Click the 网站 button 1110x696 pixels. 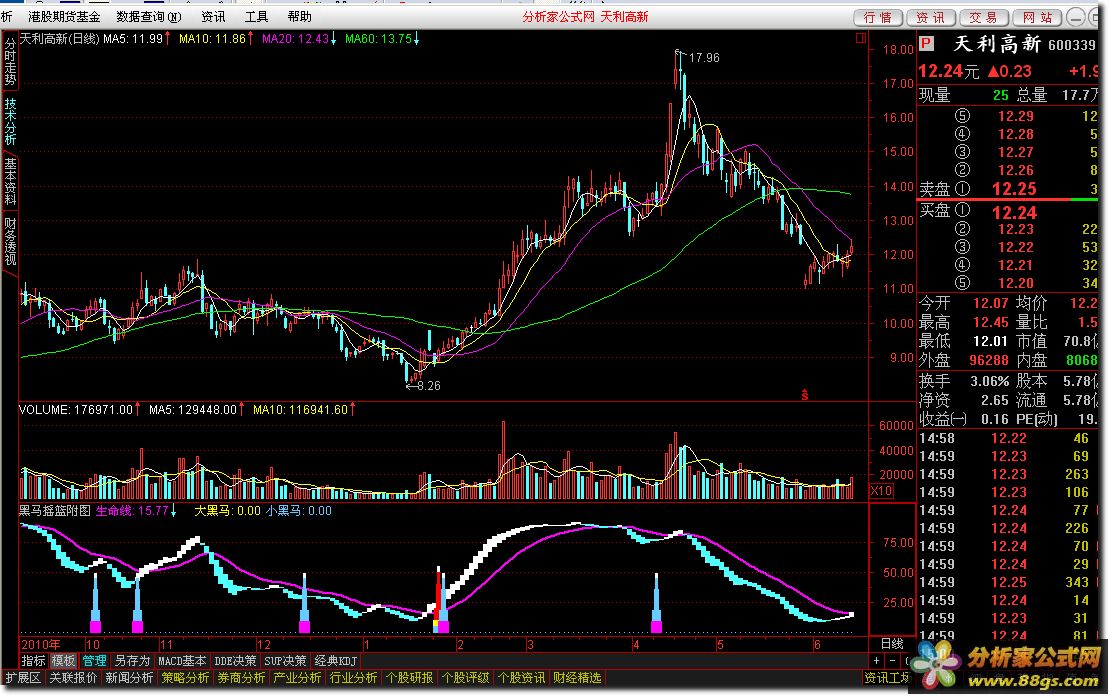coord(1037,18)
